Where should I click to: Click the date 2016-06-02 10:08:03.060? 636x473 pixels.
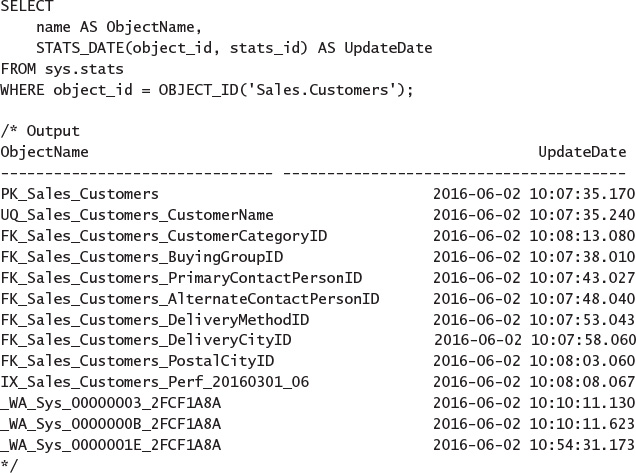point(534,361)
